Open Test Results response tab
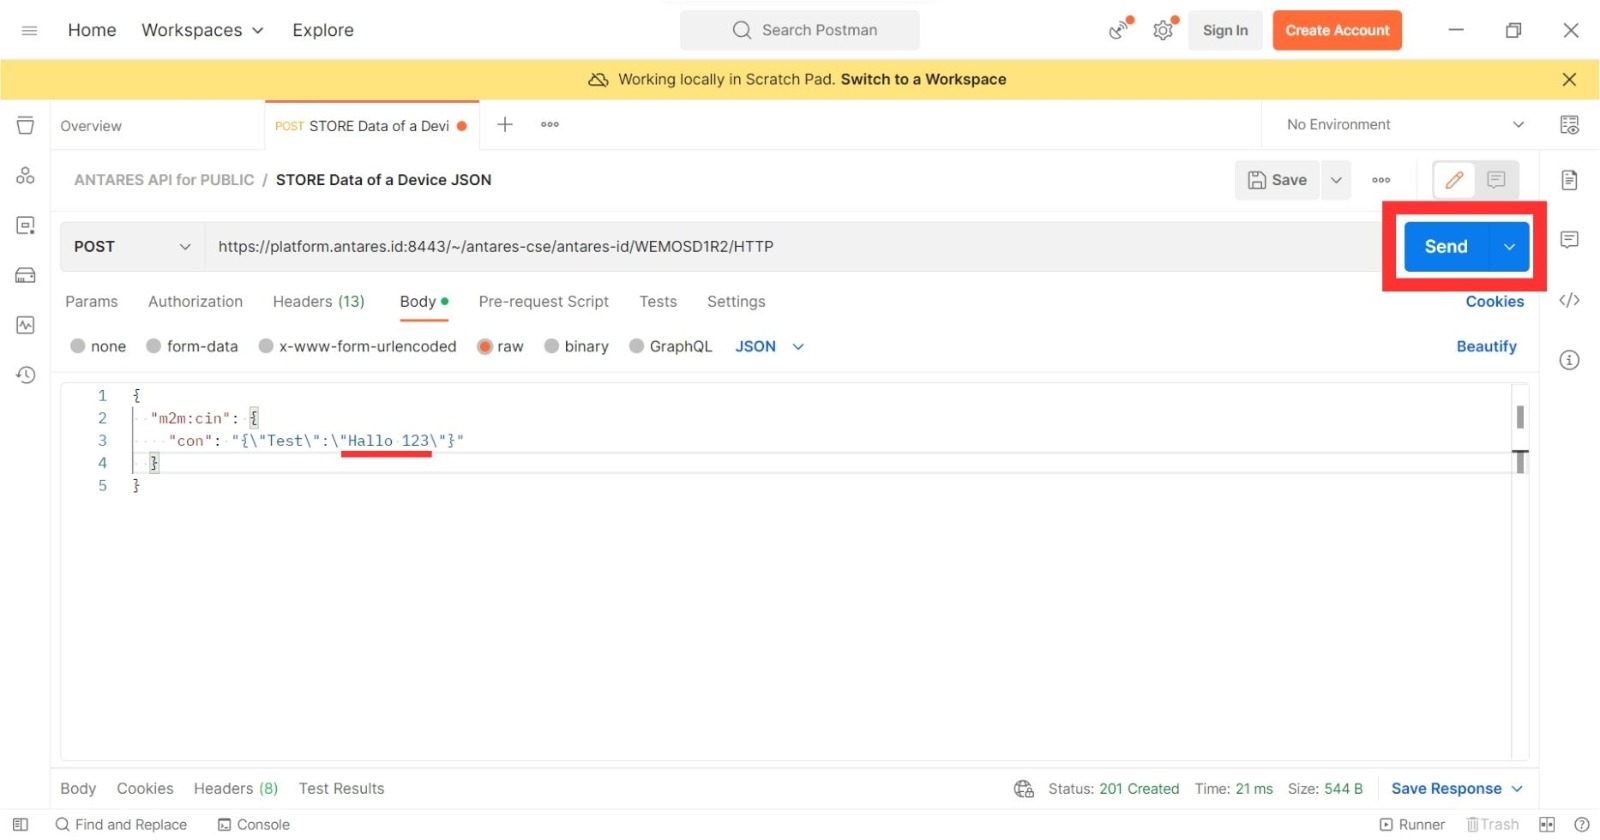The image size is (1600, 840). (341, 789)
